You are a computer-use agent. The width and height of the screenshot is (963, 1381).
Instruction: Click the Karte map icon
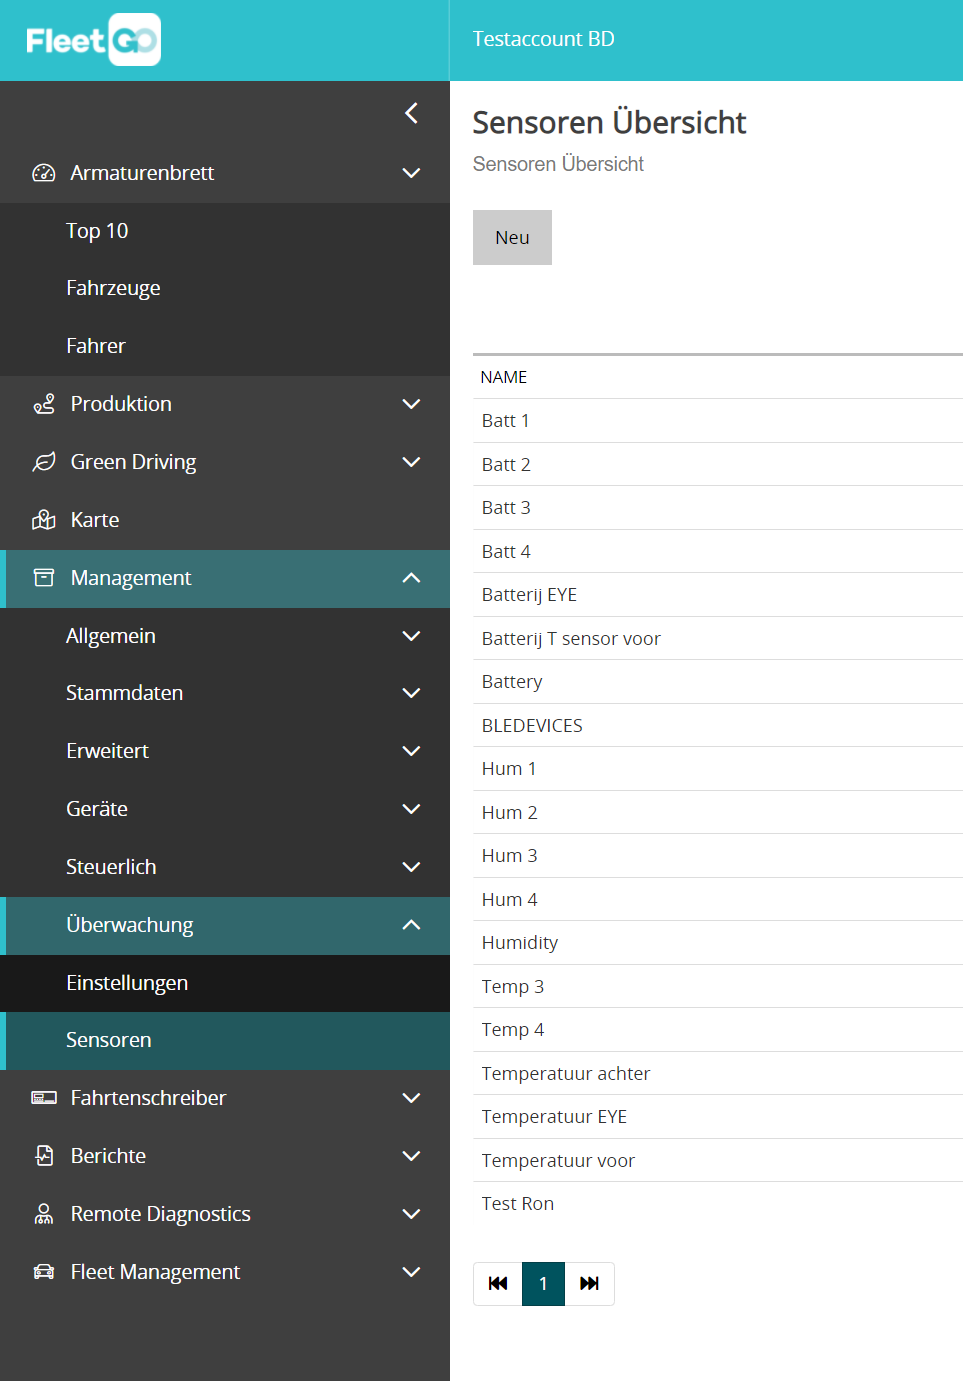tap(44, 520)
